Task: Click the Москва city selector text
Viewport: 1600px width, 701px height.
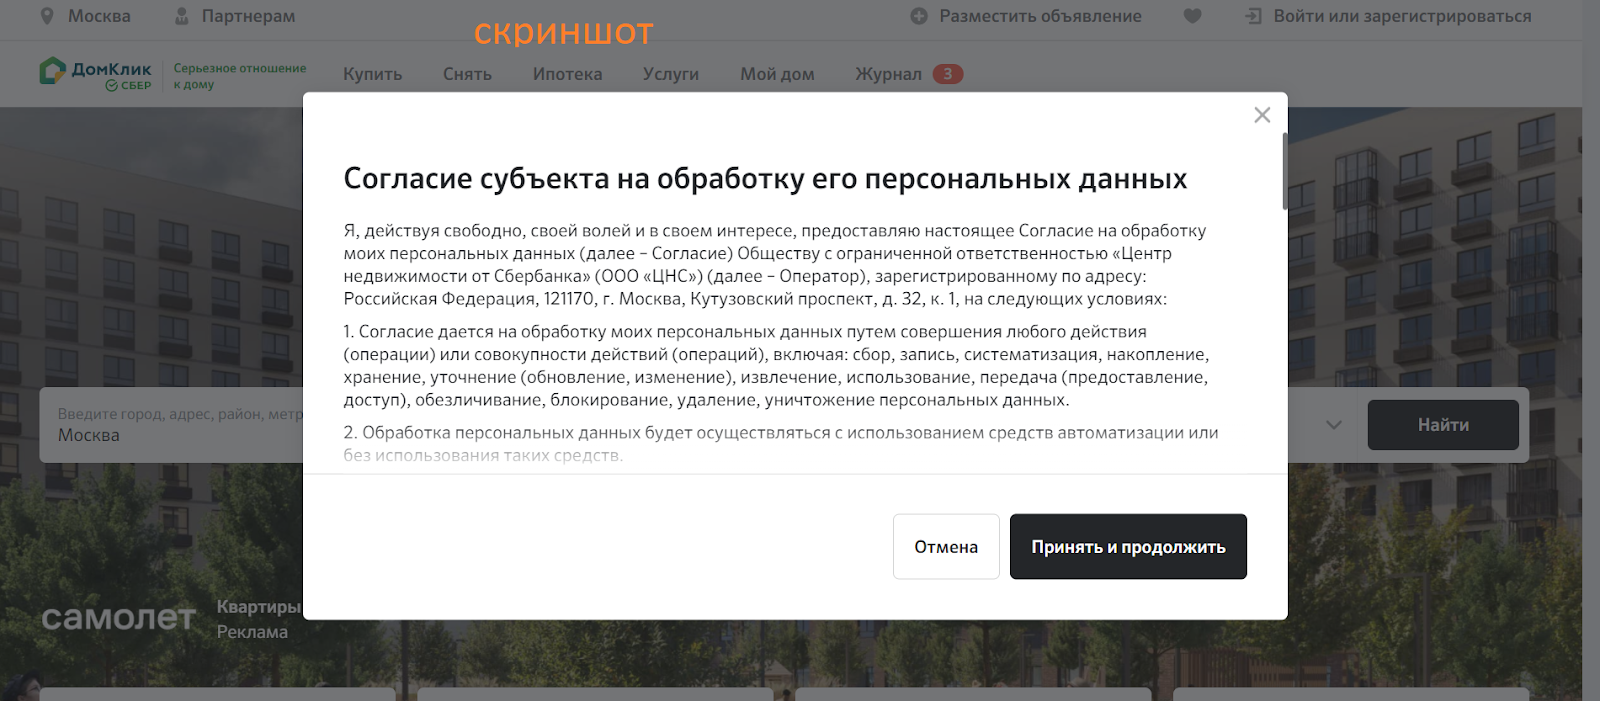Action: point(99,16)
